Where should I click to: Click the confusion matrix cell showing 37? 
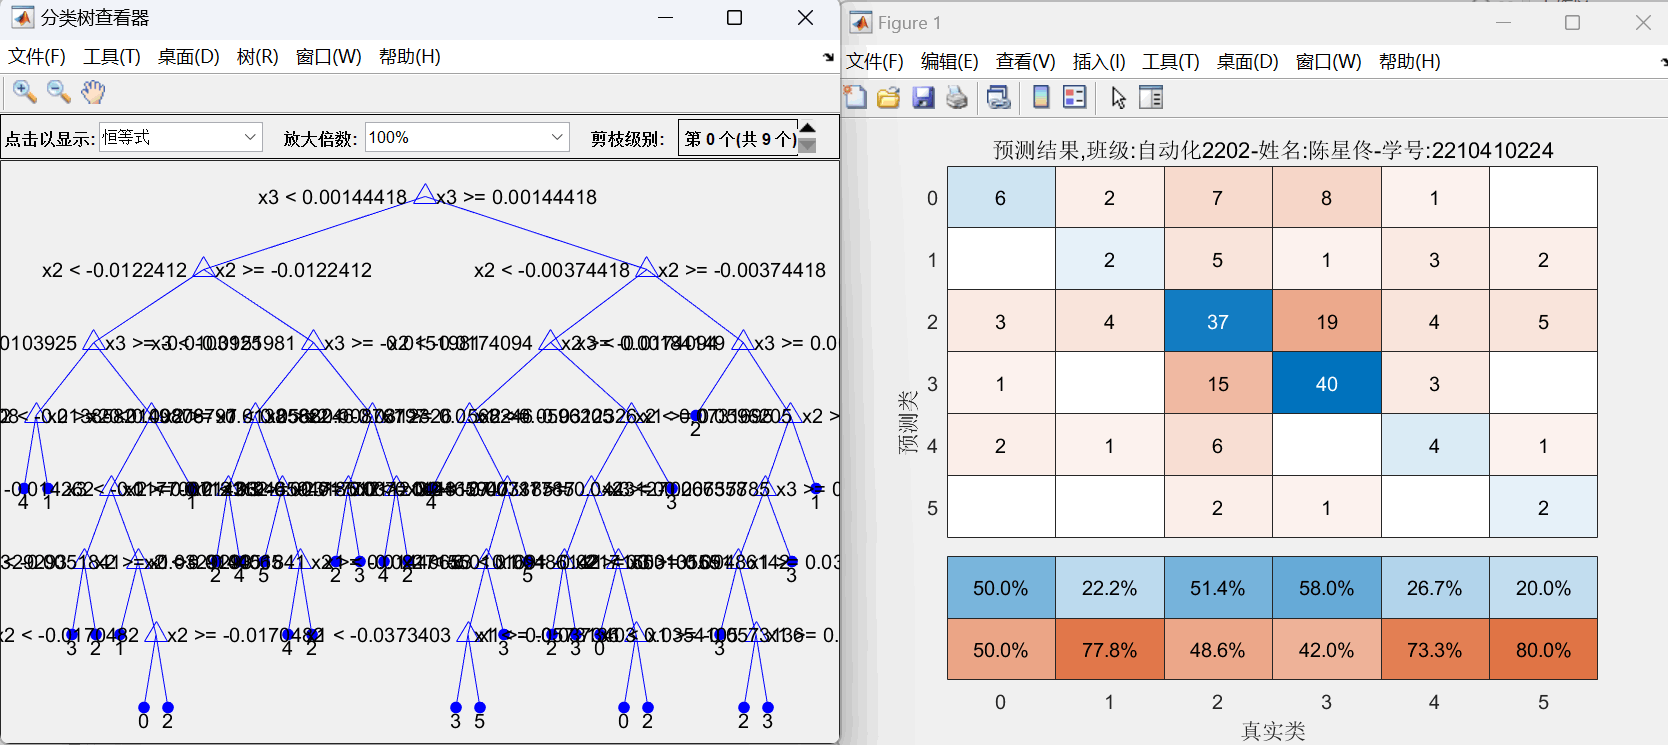(1218, 322)
